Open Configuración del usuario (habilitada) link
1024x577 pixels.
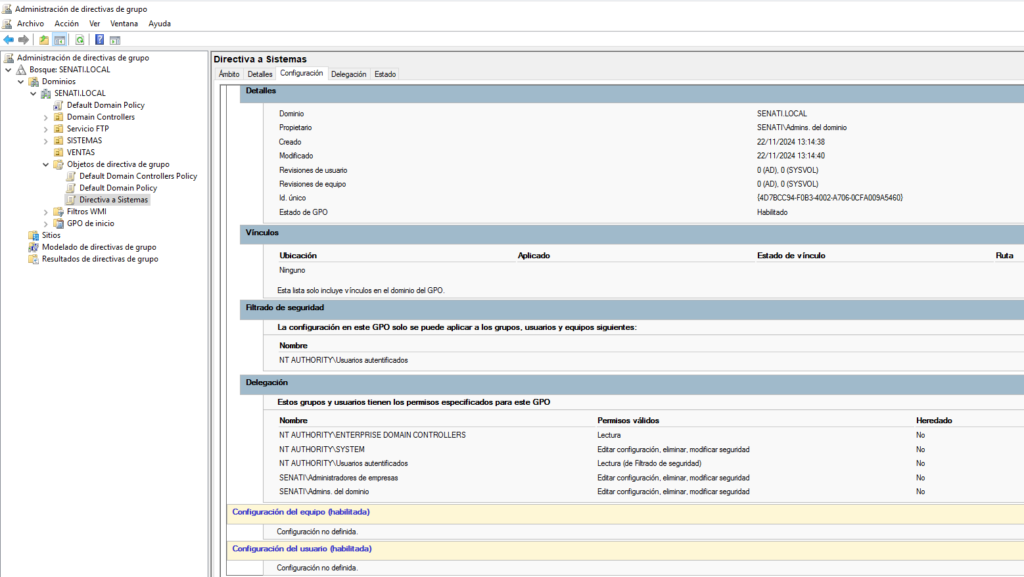pos(302,549)
